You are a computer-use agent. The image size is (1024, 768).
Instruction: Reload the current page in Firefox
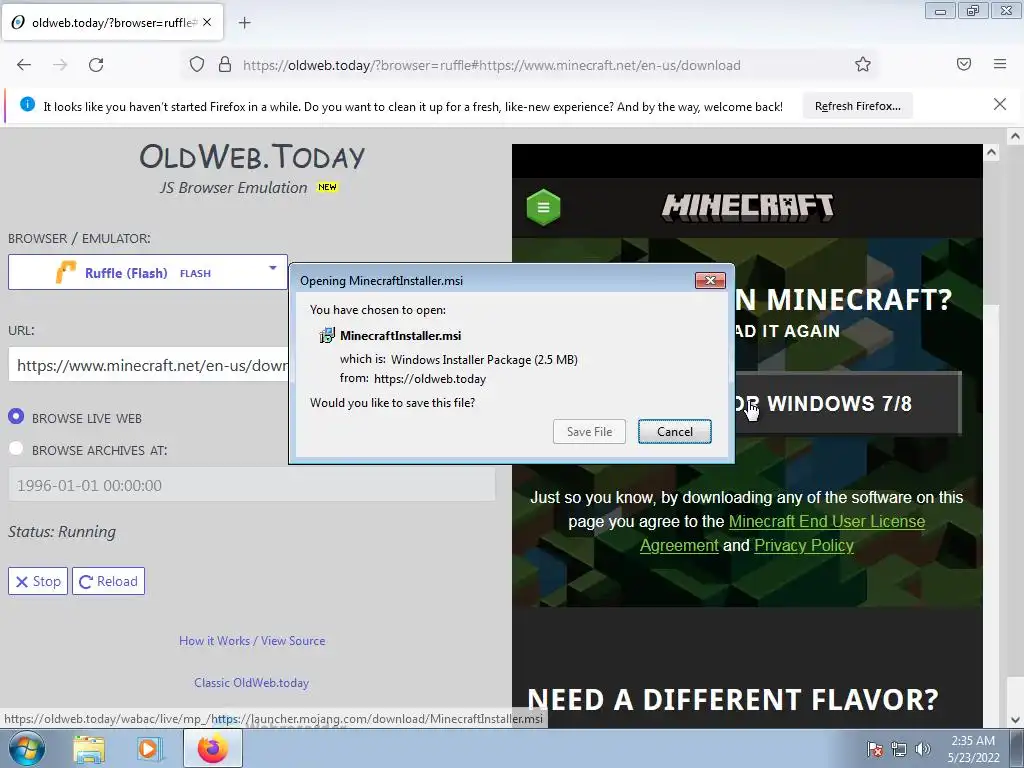[x=96, y=65]
